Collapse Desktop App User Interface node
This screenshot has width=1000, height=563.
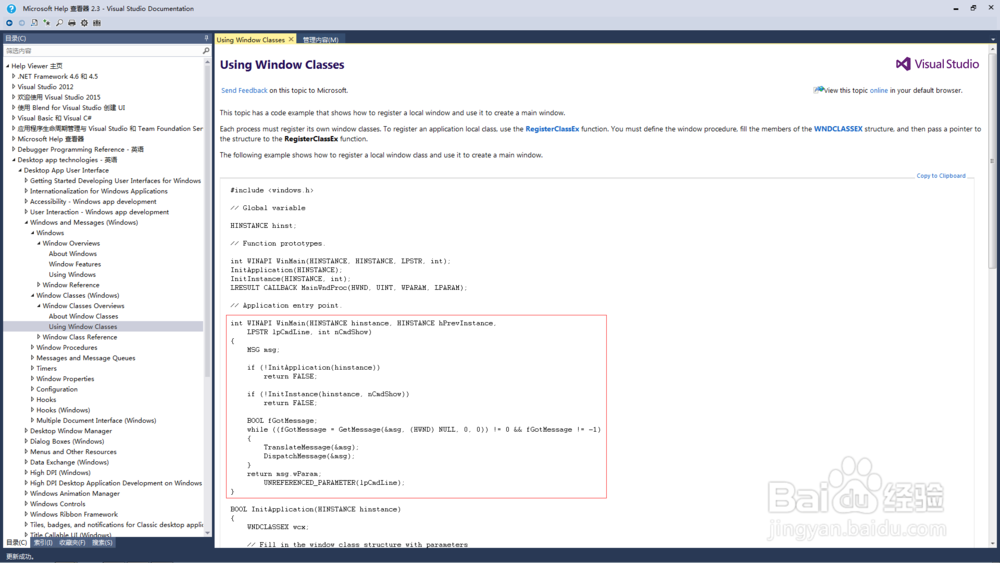[20, 170]
